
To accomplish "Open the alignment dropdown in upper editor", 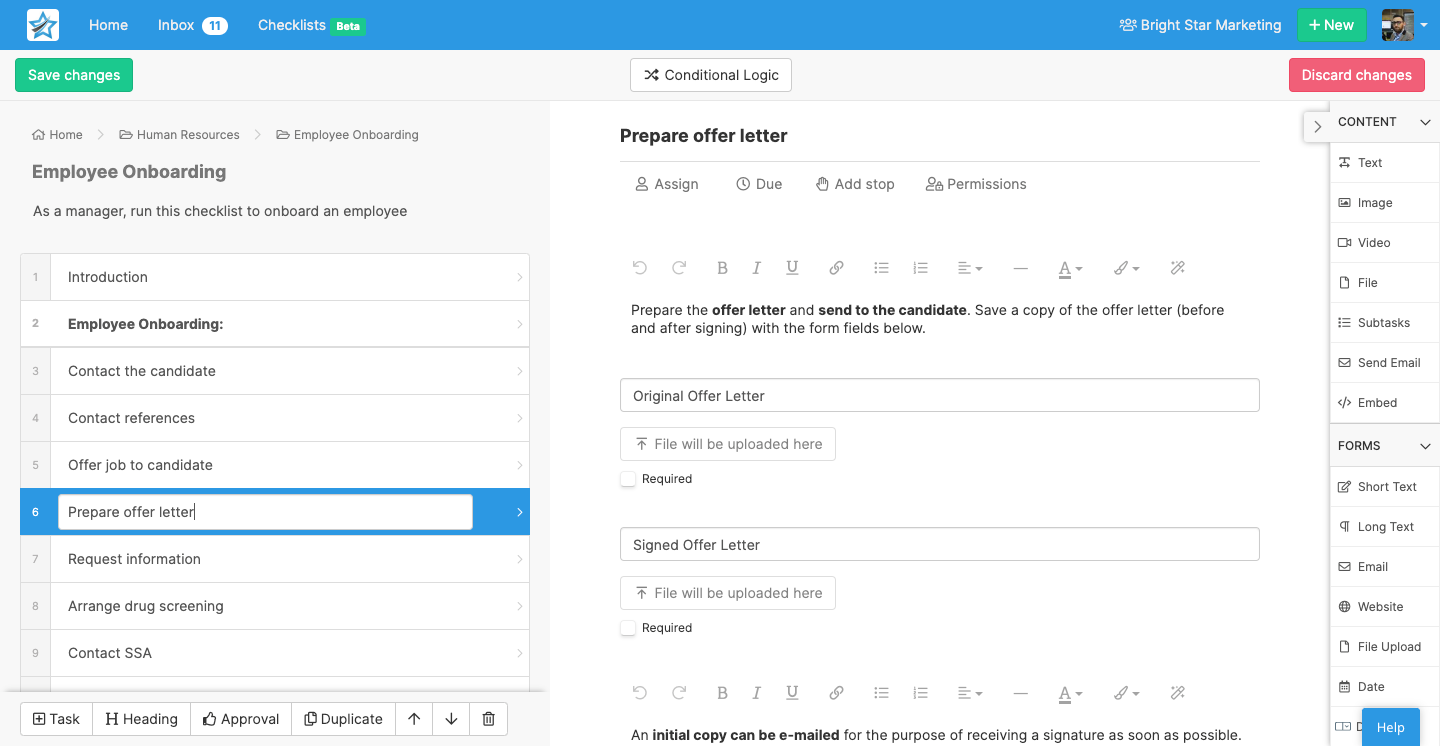I will click(x=970, y=268).
